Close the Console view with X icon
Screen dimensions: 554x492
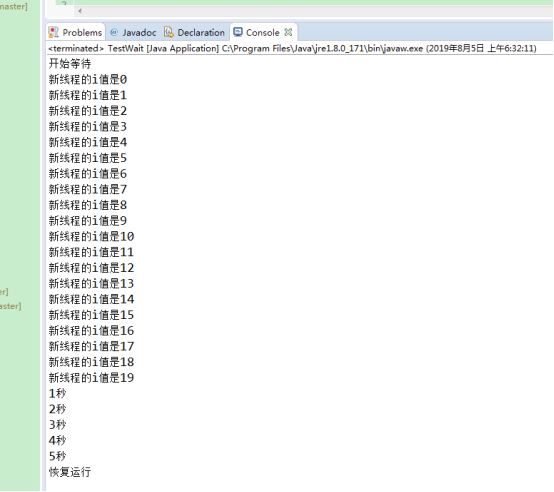288,32
